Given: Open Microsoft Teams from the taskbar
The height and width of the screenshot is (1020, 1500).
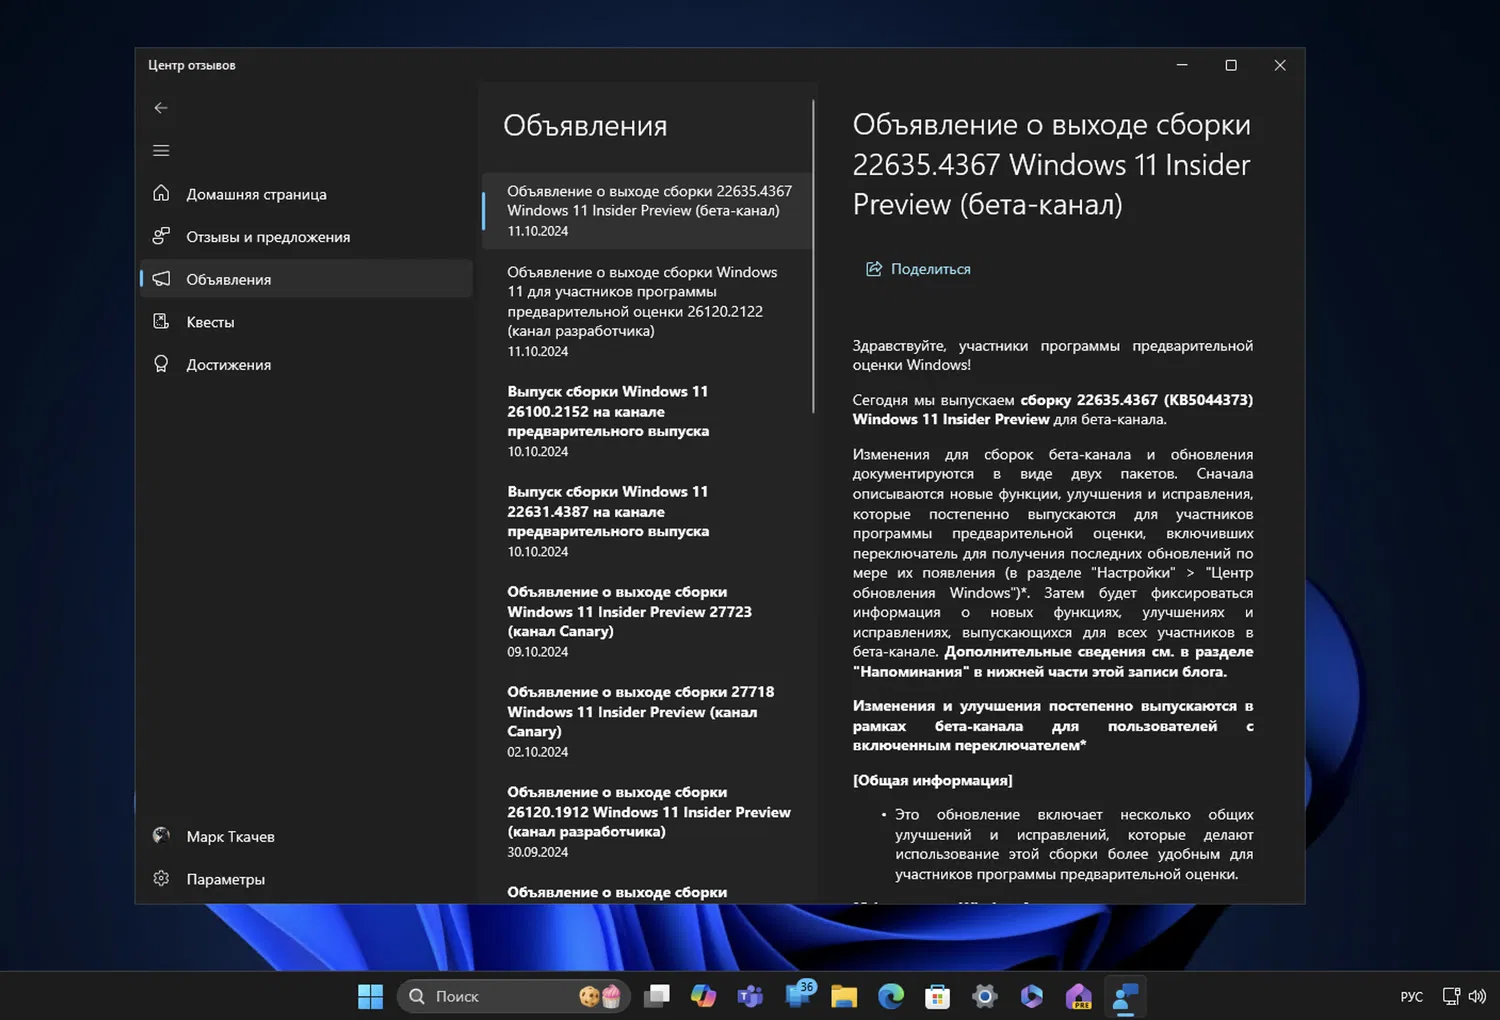Looking at the screenshot, I should [x=750, y=996].
